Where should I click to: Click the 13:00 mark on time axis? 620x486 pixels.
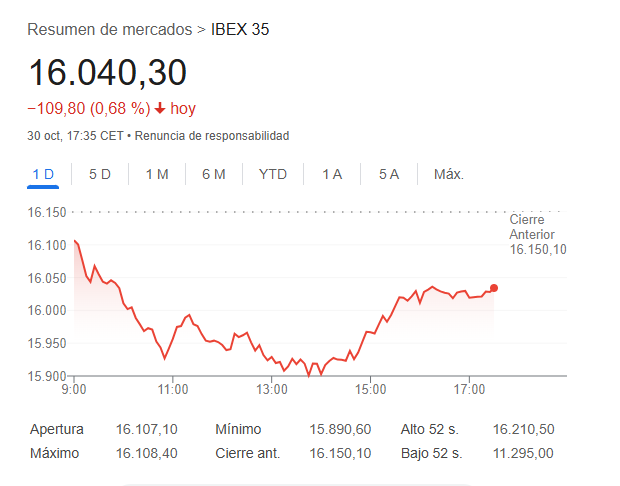(272, 387)
